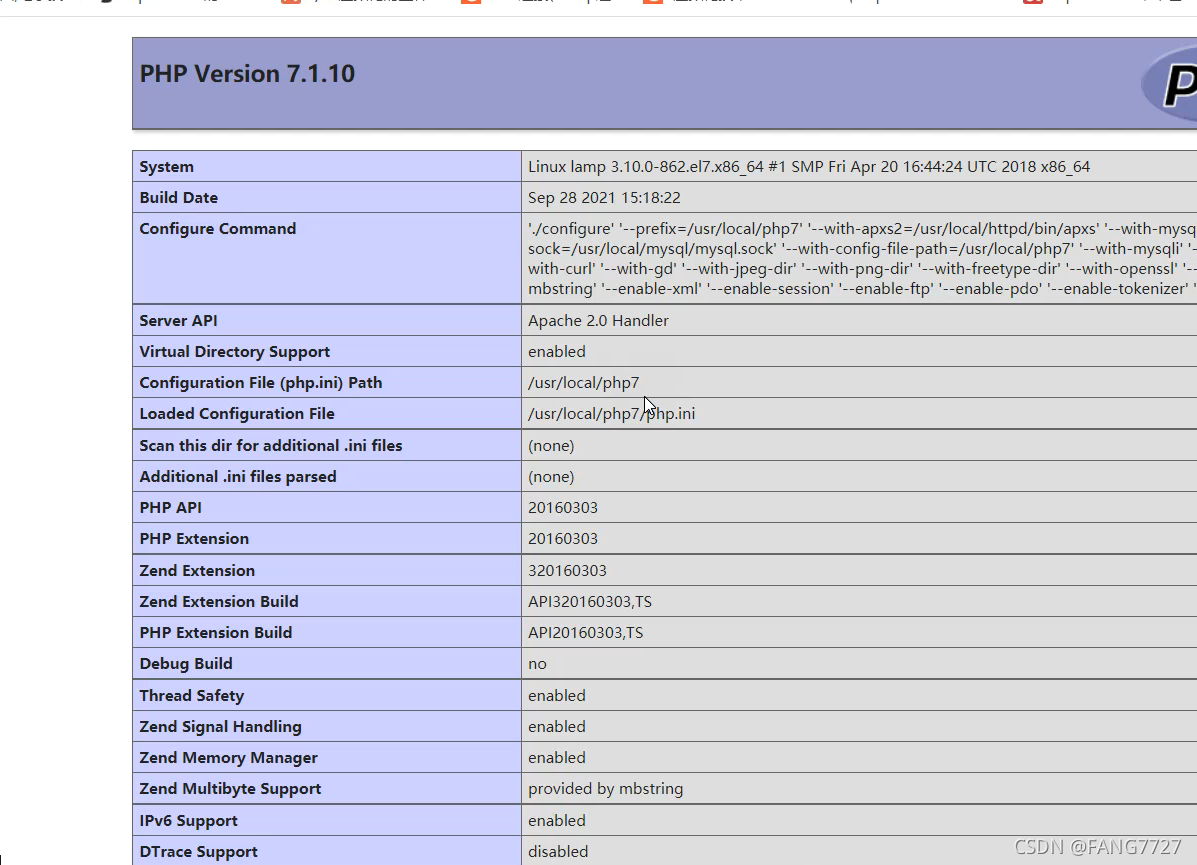Select the 'Virtual Directory Support' label
The image size is (1197, 865).
click(234, 352)
